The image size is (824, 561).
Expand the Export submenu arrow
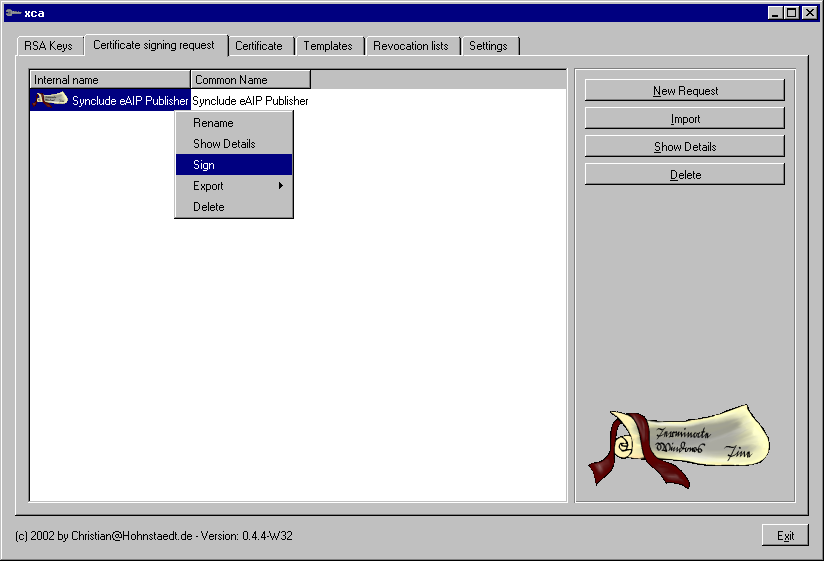[280, 186]
